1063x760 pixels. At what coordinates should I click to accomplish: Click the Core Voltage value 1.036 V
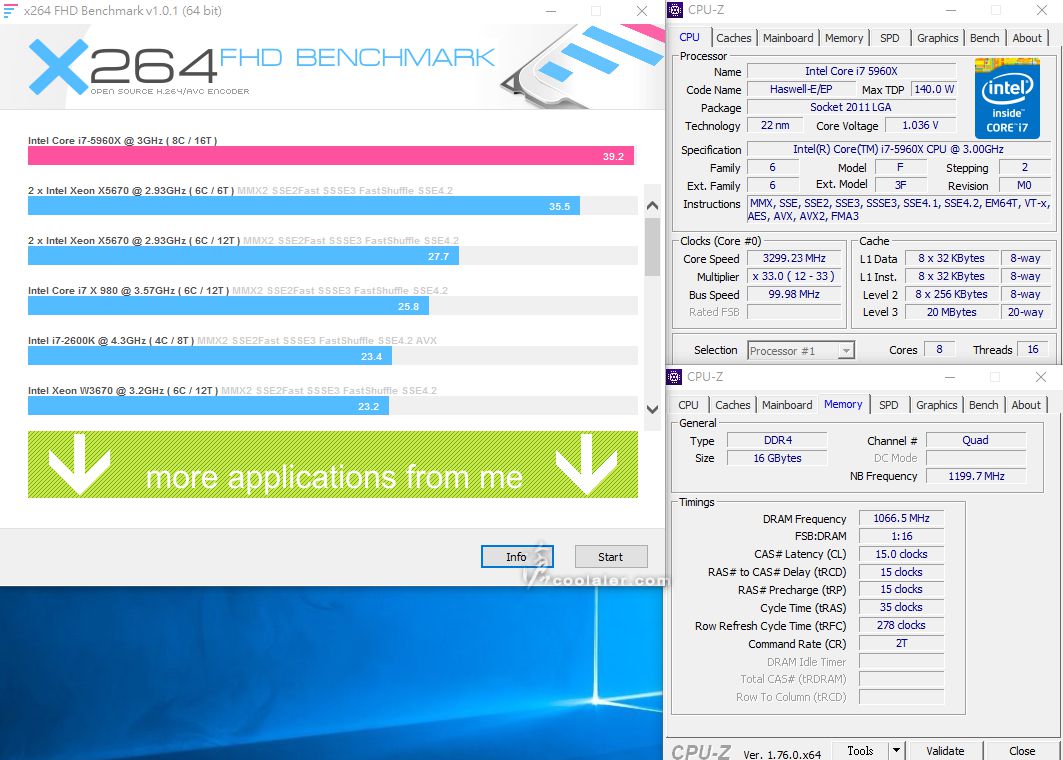pos(920,125)
